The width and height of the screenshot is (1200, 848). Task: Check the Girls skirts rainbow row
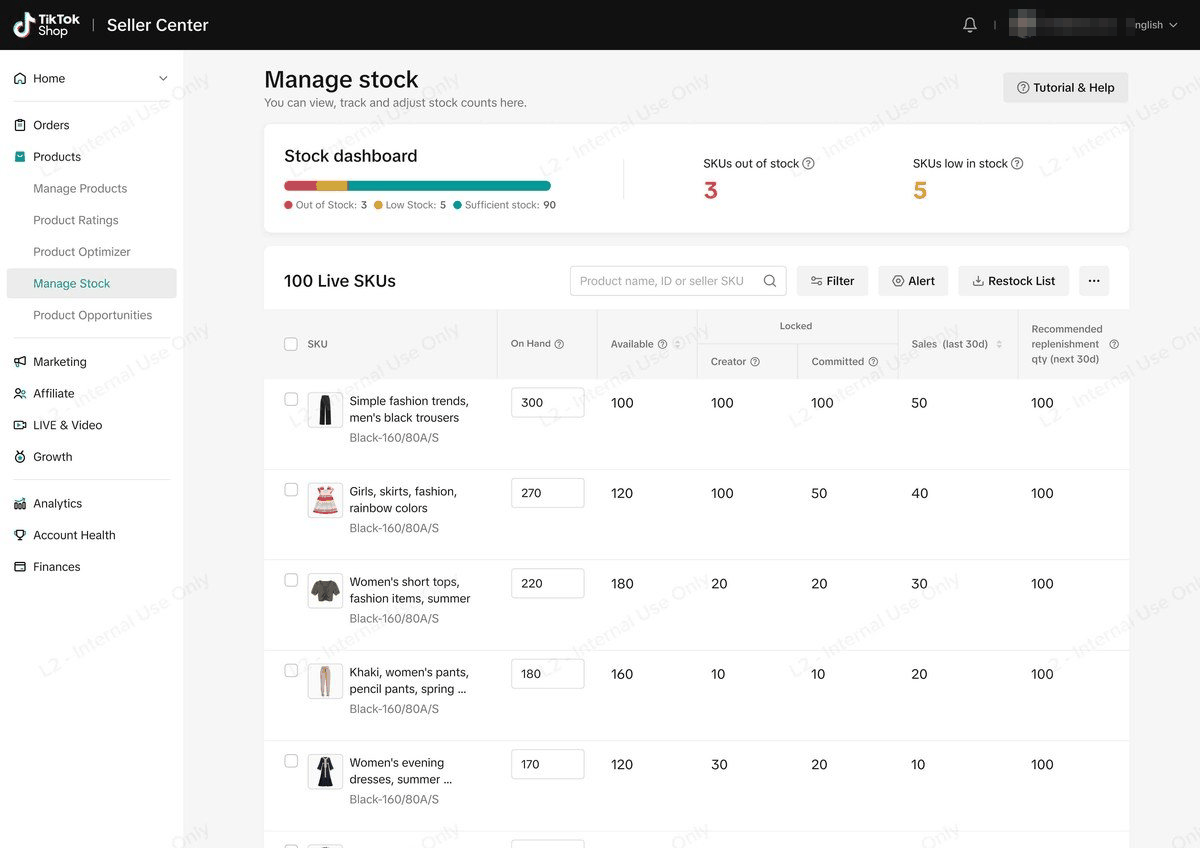pyautogui.click(x=291, y=490)
